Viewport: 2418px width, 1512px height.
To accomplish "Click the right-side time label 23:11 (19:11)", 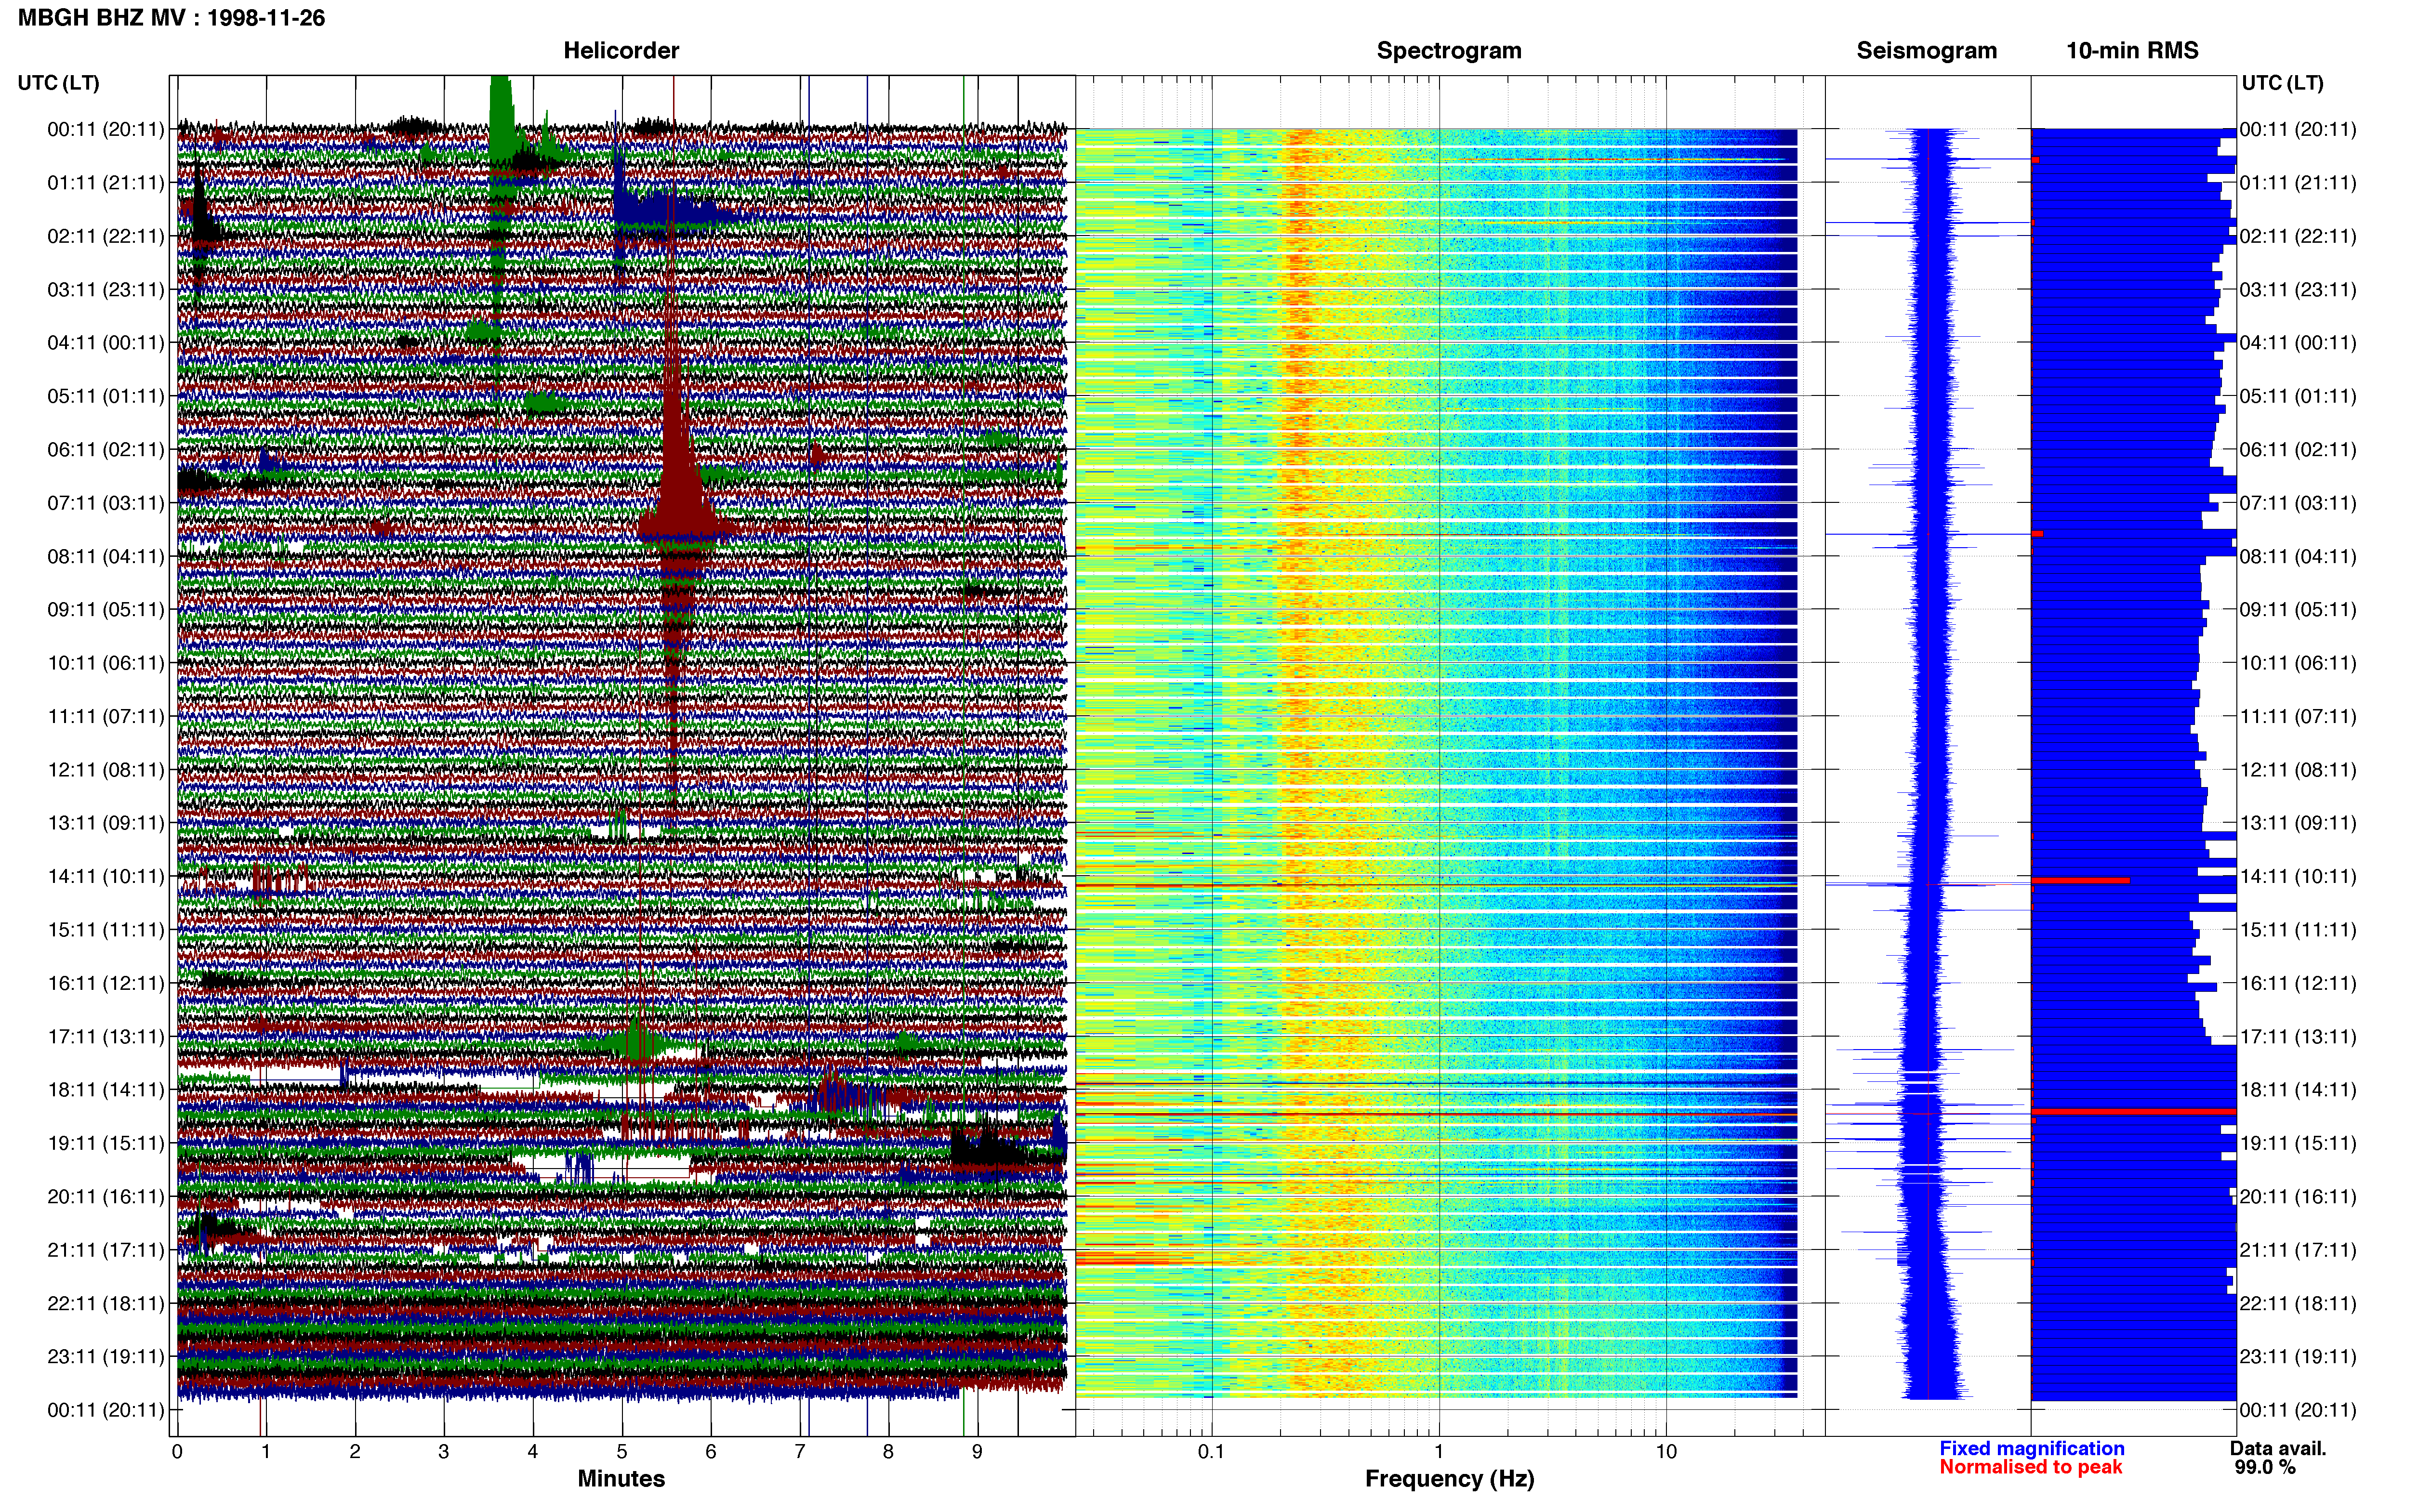I will [2298, 1356].
